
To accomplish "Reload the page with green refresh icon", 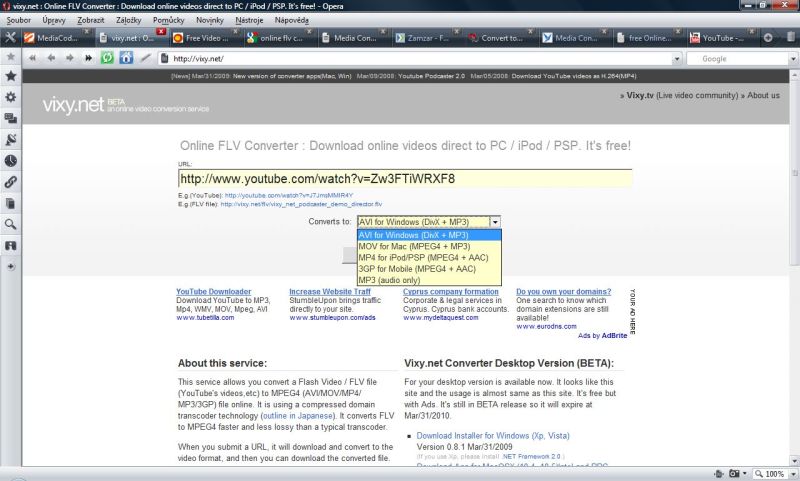I will pyautogui.click(x=107, y=58).
